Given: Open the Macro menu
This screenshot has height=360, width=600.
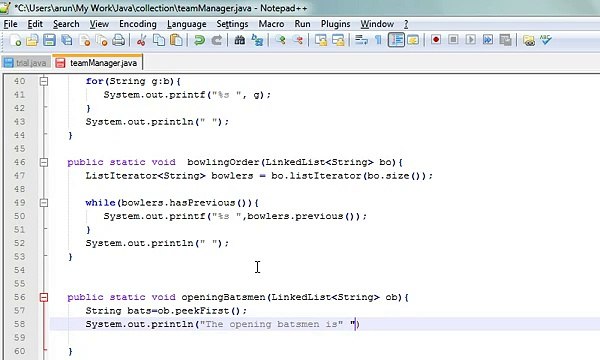Looking at the screenshot, I should coord(271,24).
